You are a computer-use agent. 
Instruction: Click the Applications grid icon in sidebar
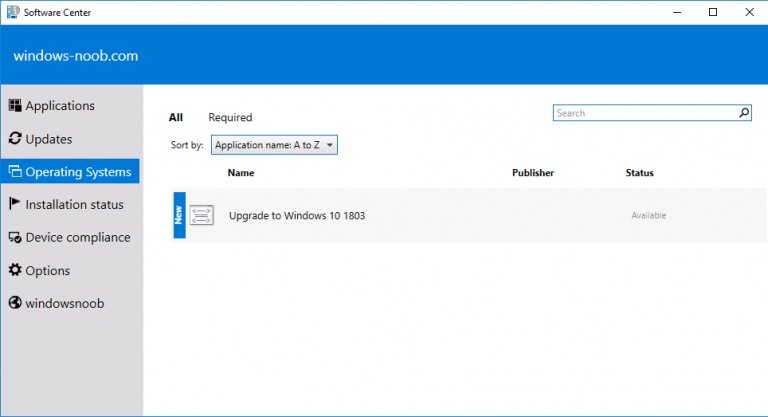(x=15, y=105)
